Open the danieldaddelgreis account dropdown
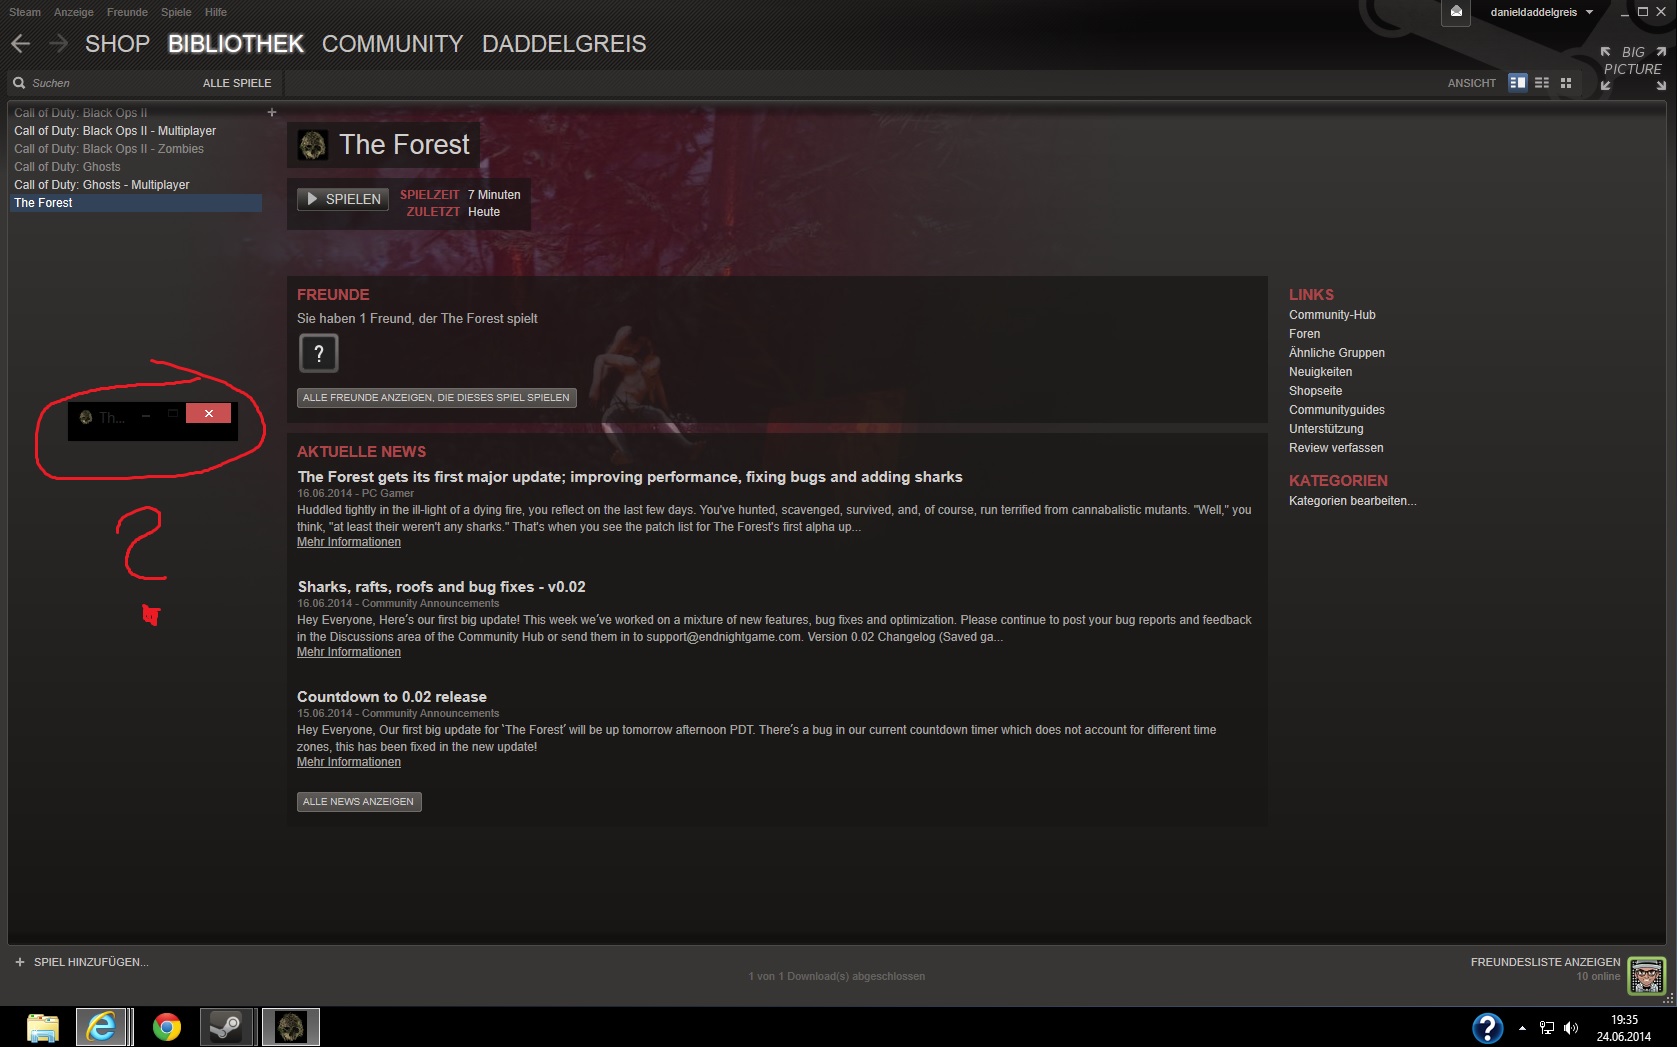This screenshot has width=1680, height=1050. [x=1541, y=12]
